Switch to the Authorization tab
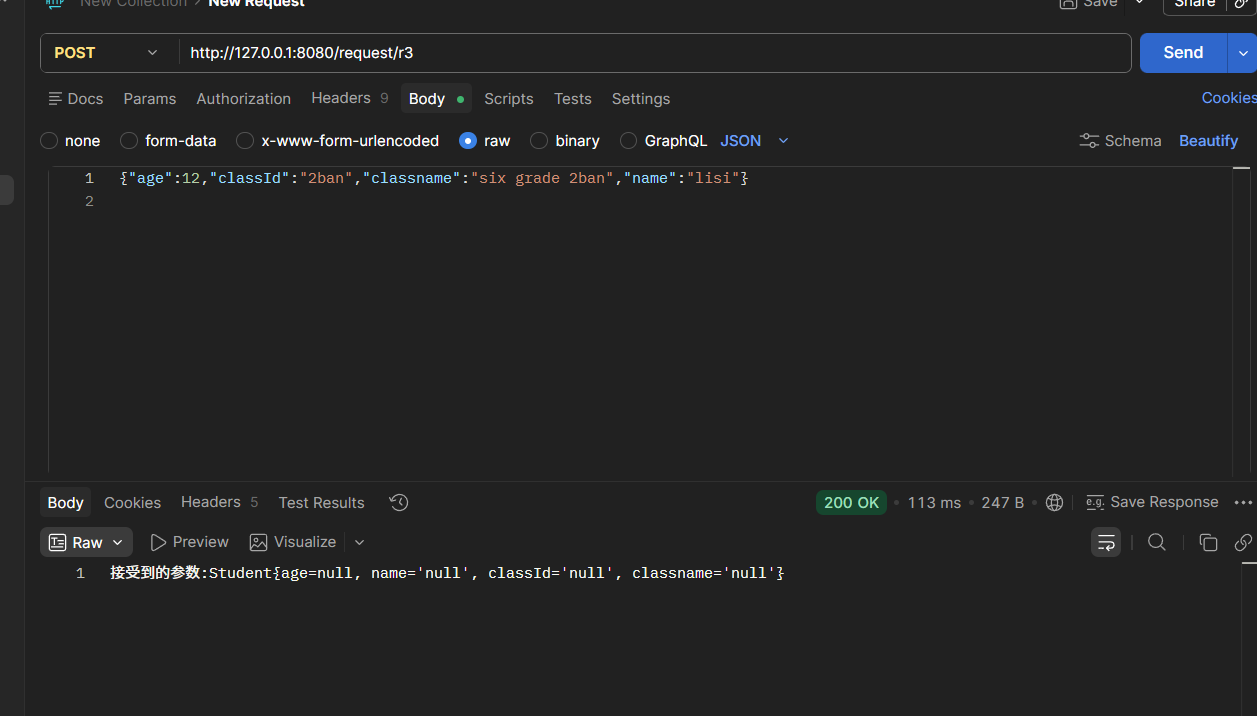Viewport: 1257px width, 716px height. point(244,99)
